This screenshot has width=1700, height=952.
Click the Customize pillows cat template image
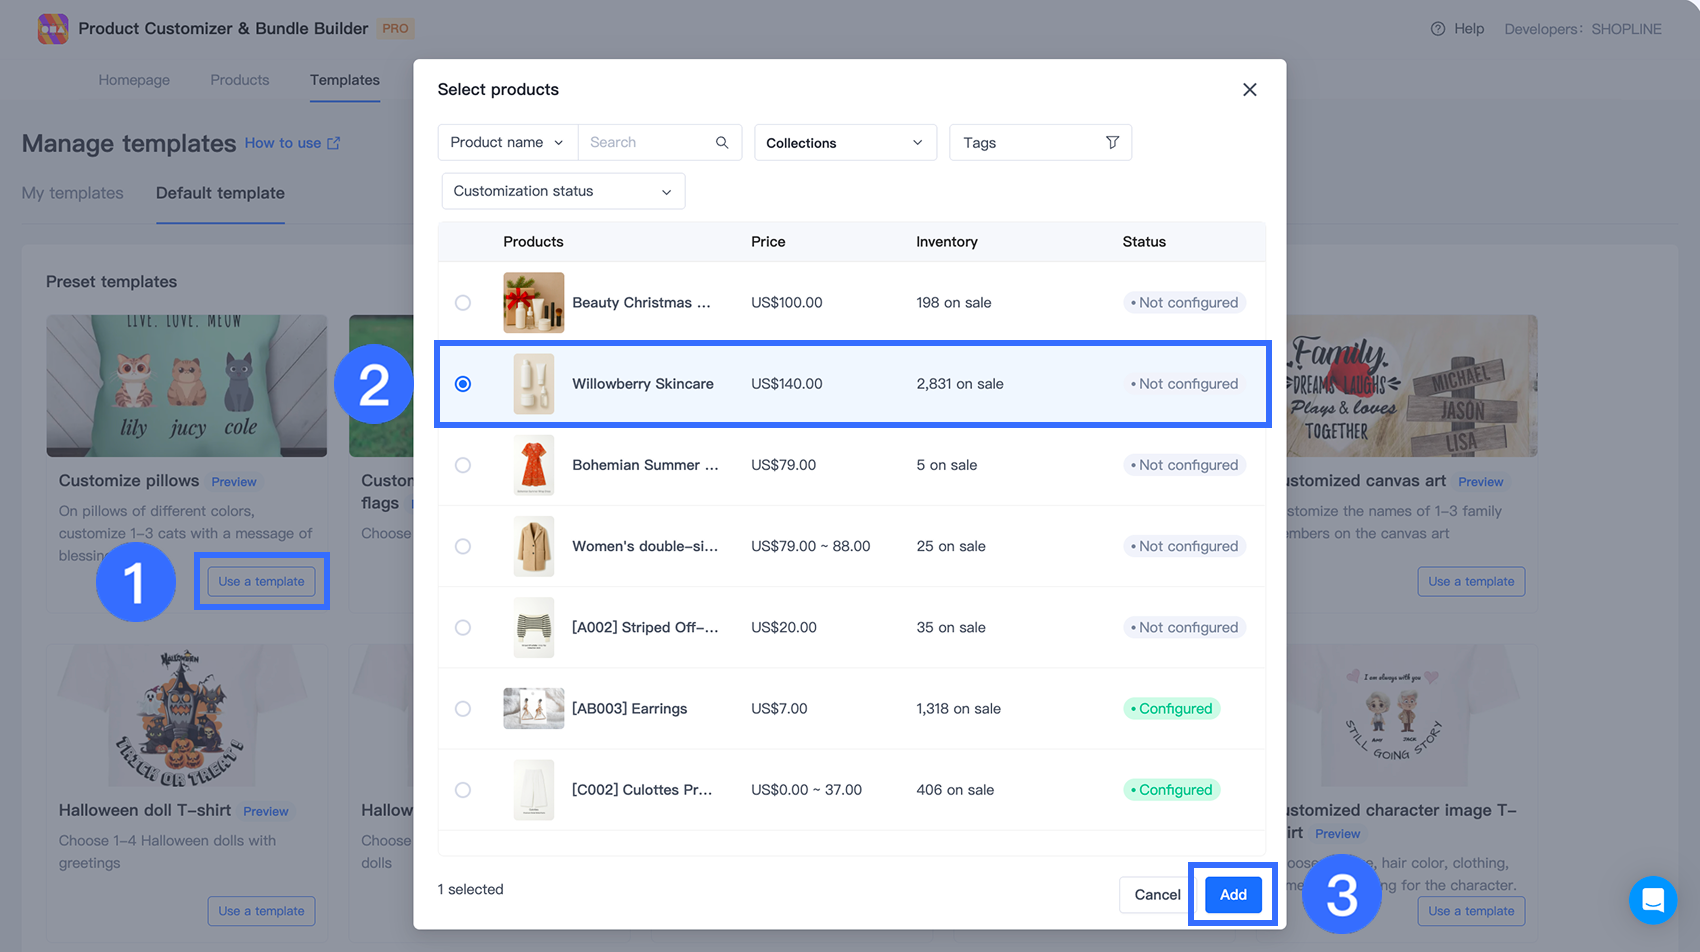[186, 386]
